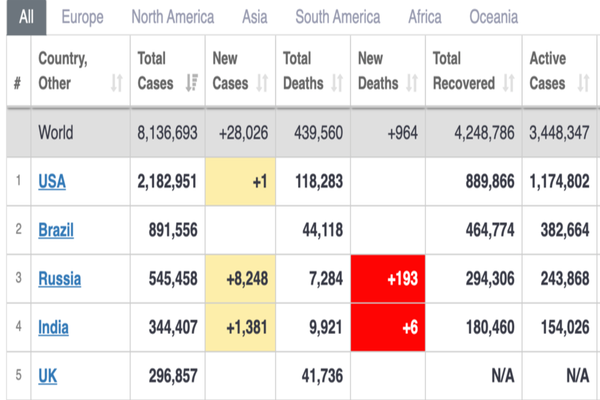Show the Asia tab
The image size is (600, 400).
click(254, 17)
